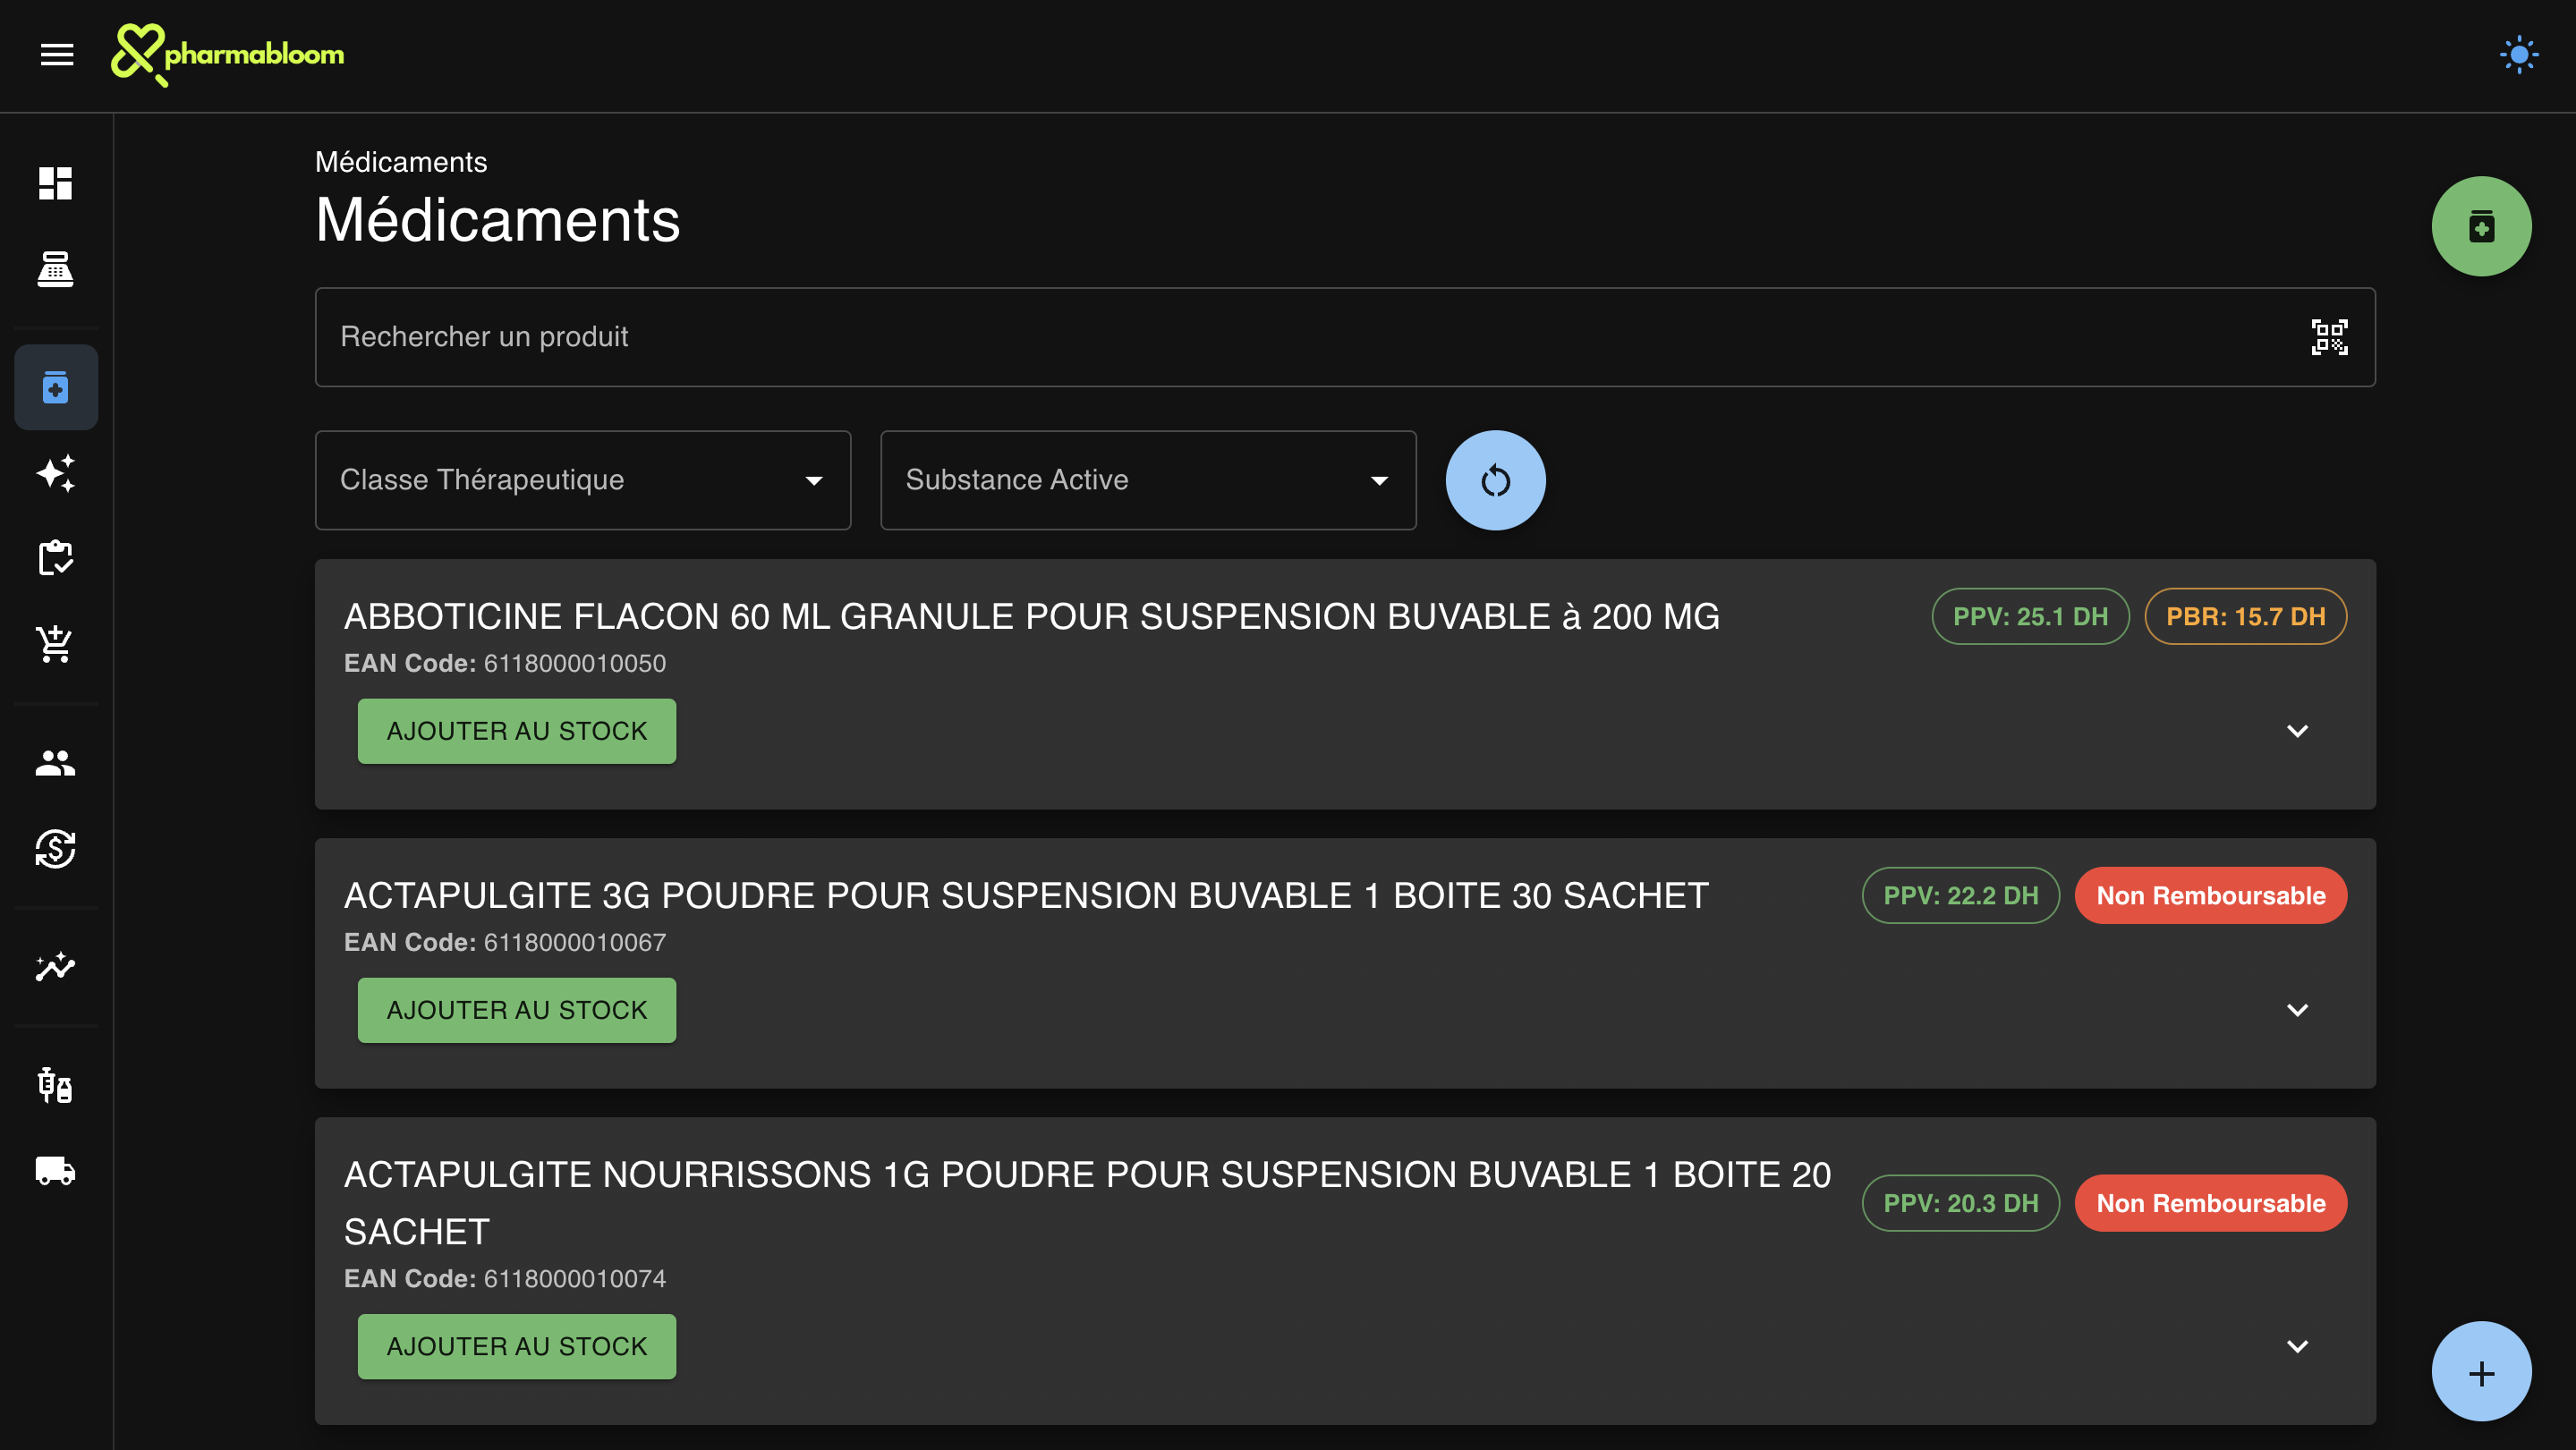The width and height of the screenshot is (2576, 1450).
Task: Select the medications bottle sidebar icon
Action: point(56,387)
